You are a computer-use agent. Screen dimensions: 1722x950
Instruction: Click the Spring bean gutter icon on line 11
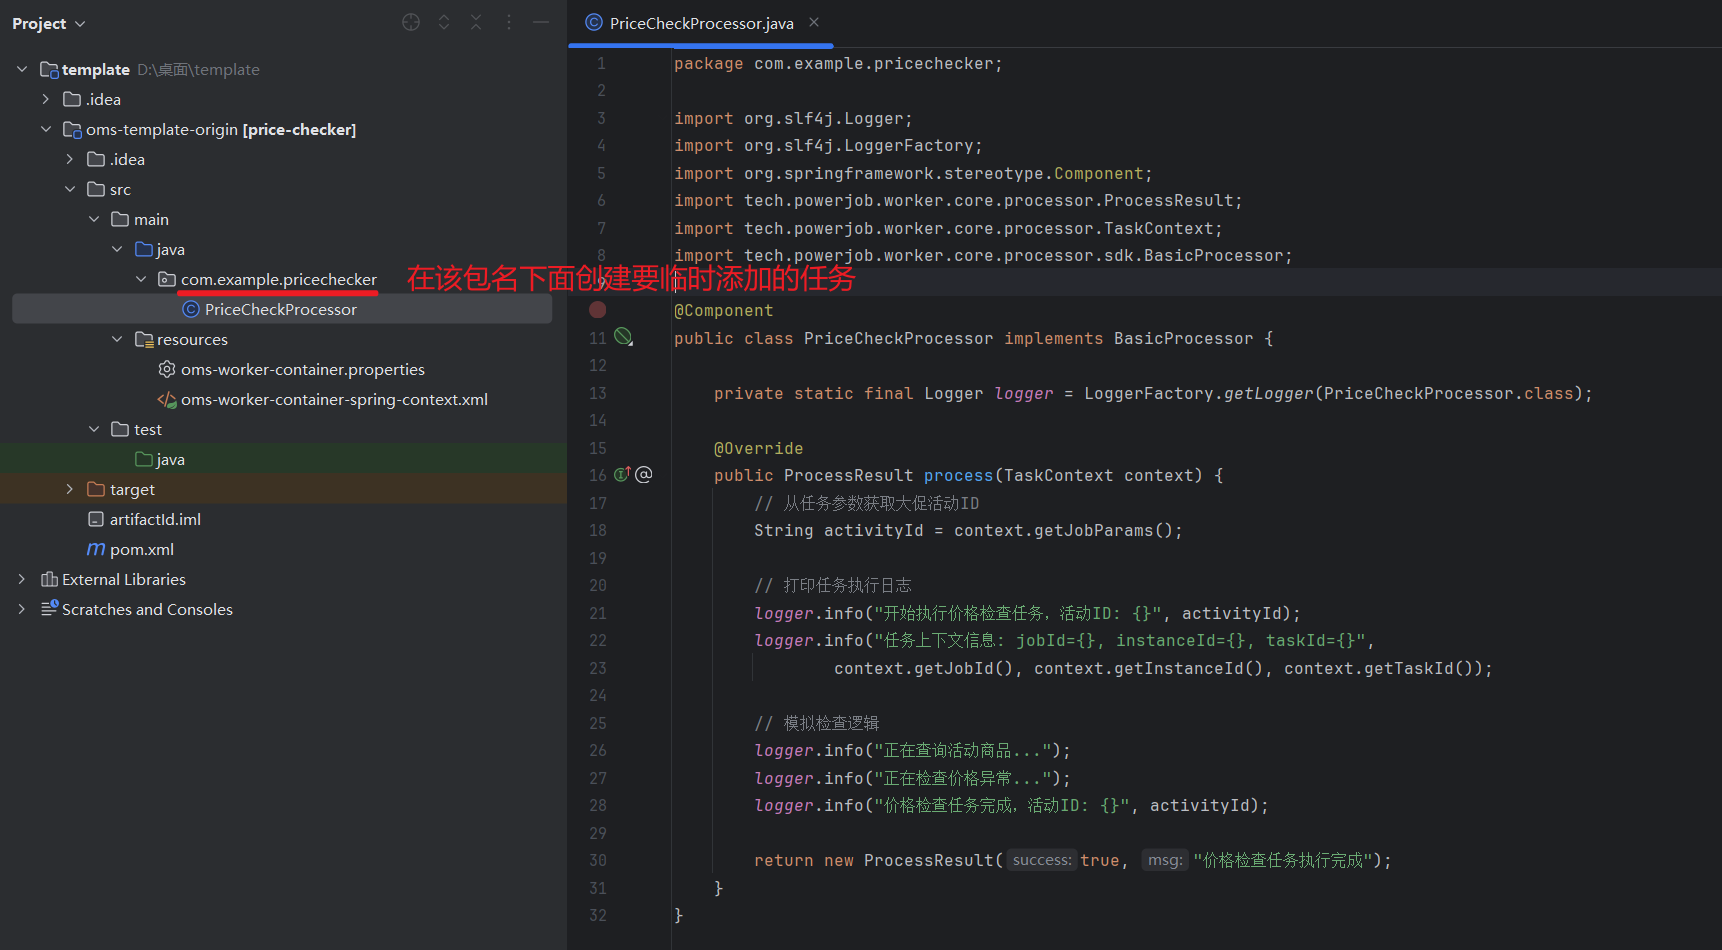click(624, 337)
